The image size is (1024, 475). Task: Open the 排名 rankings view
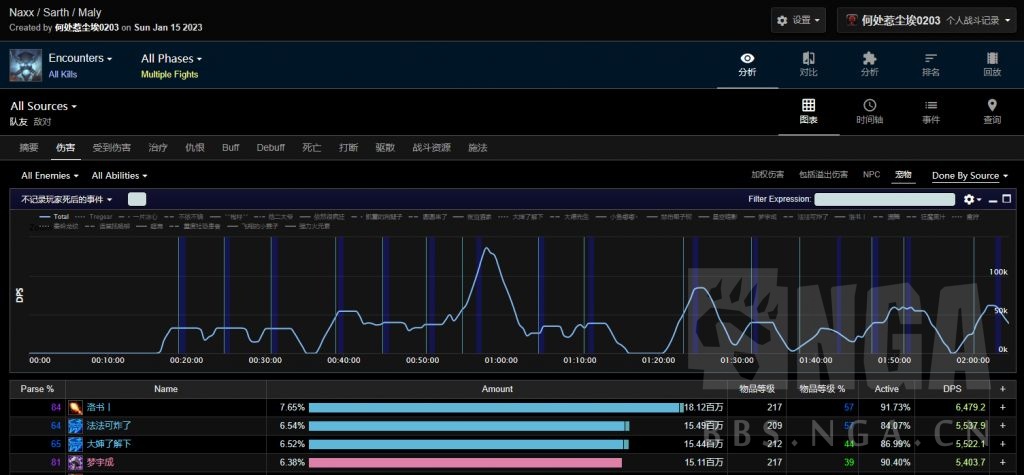(x=930, y=64)
